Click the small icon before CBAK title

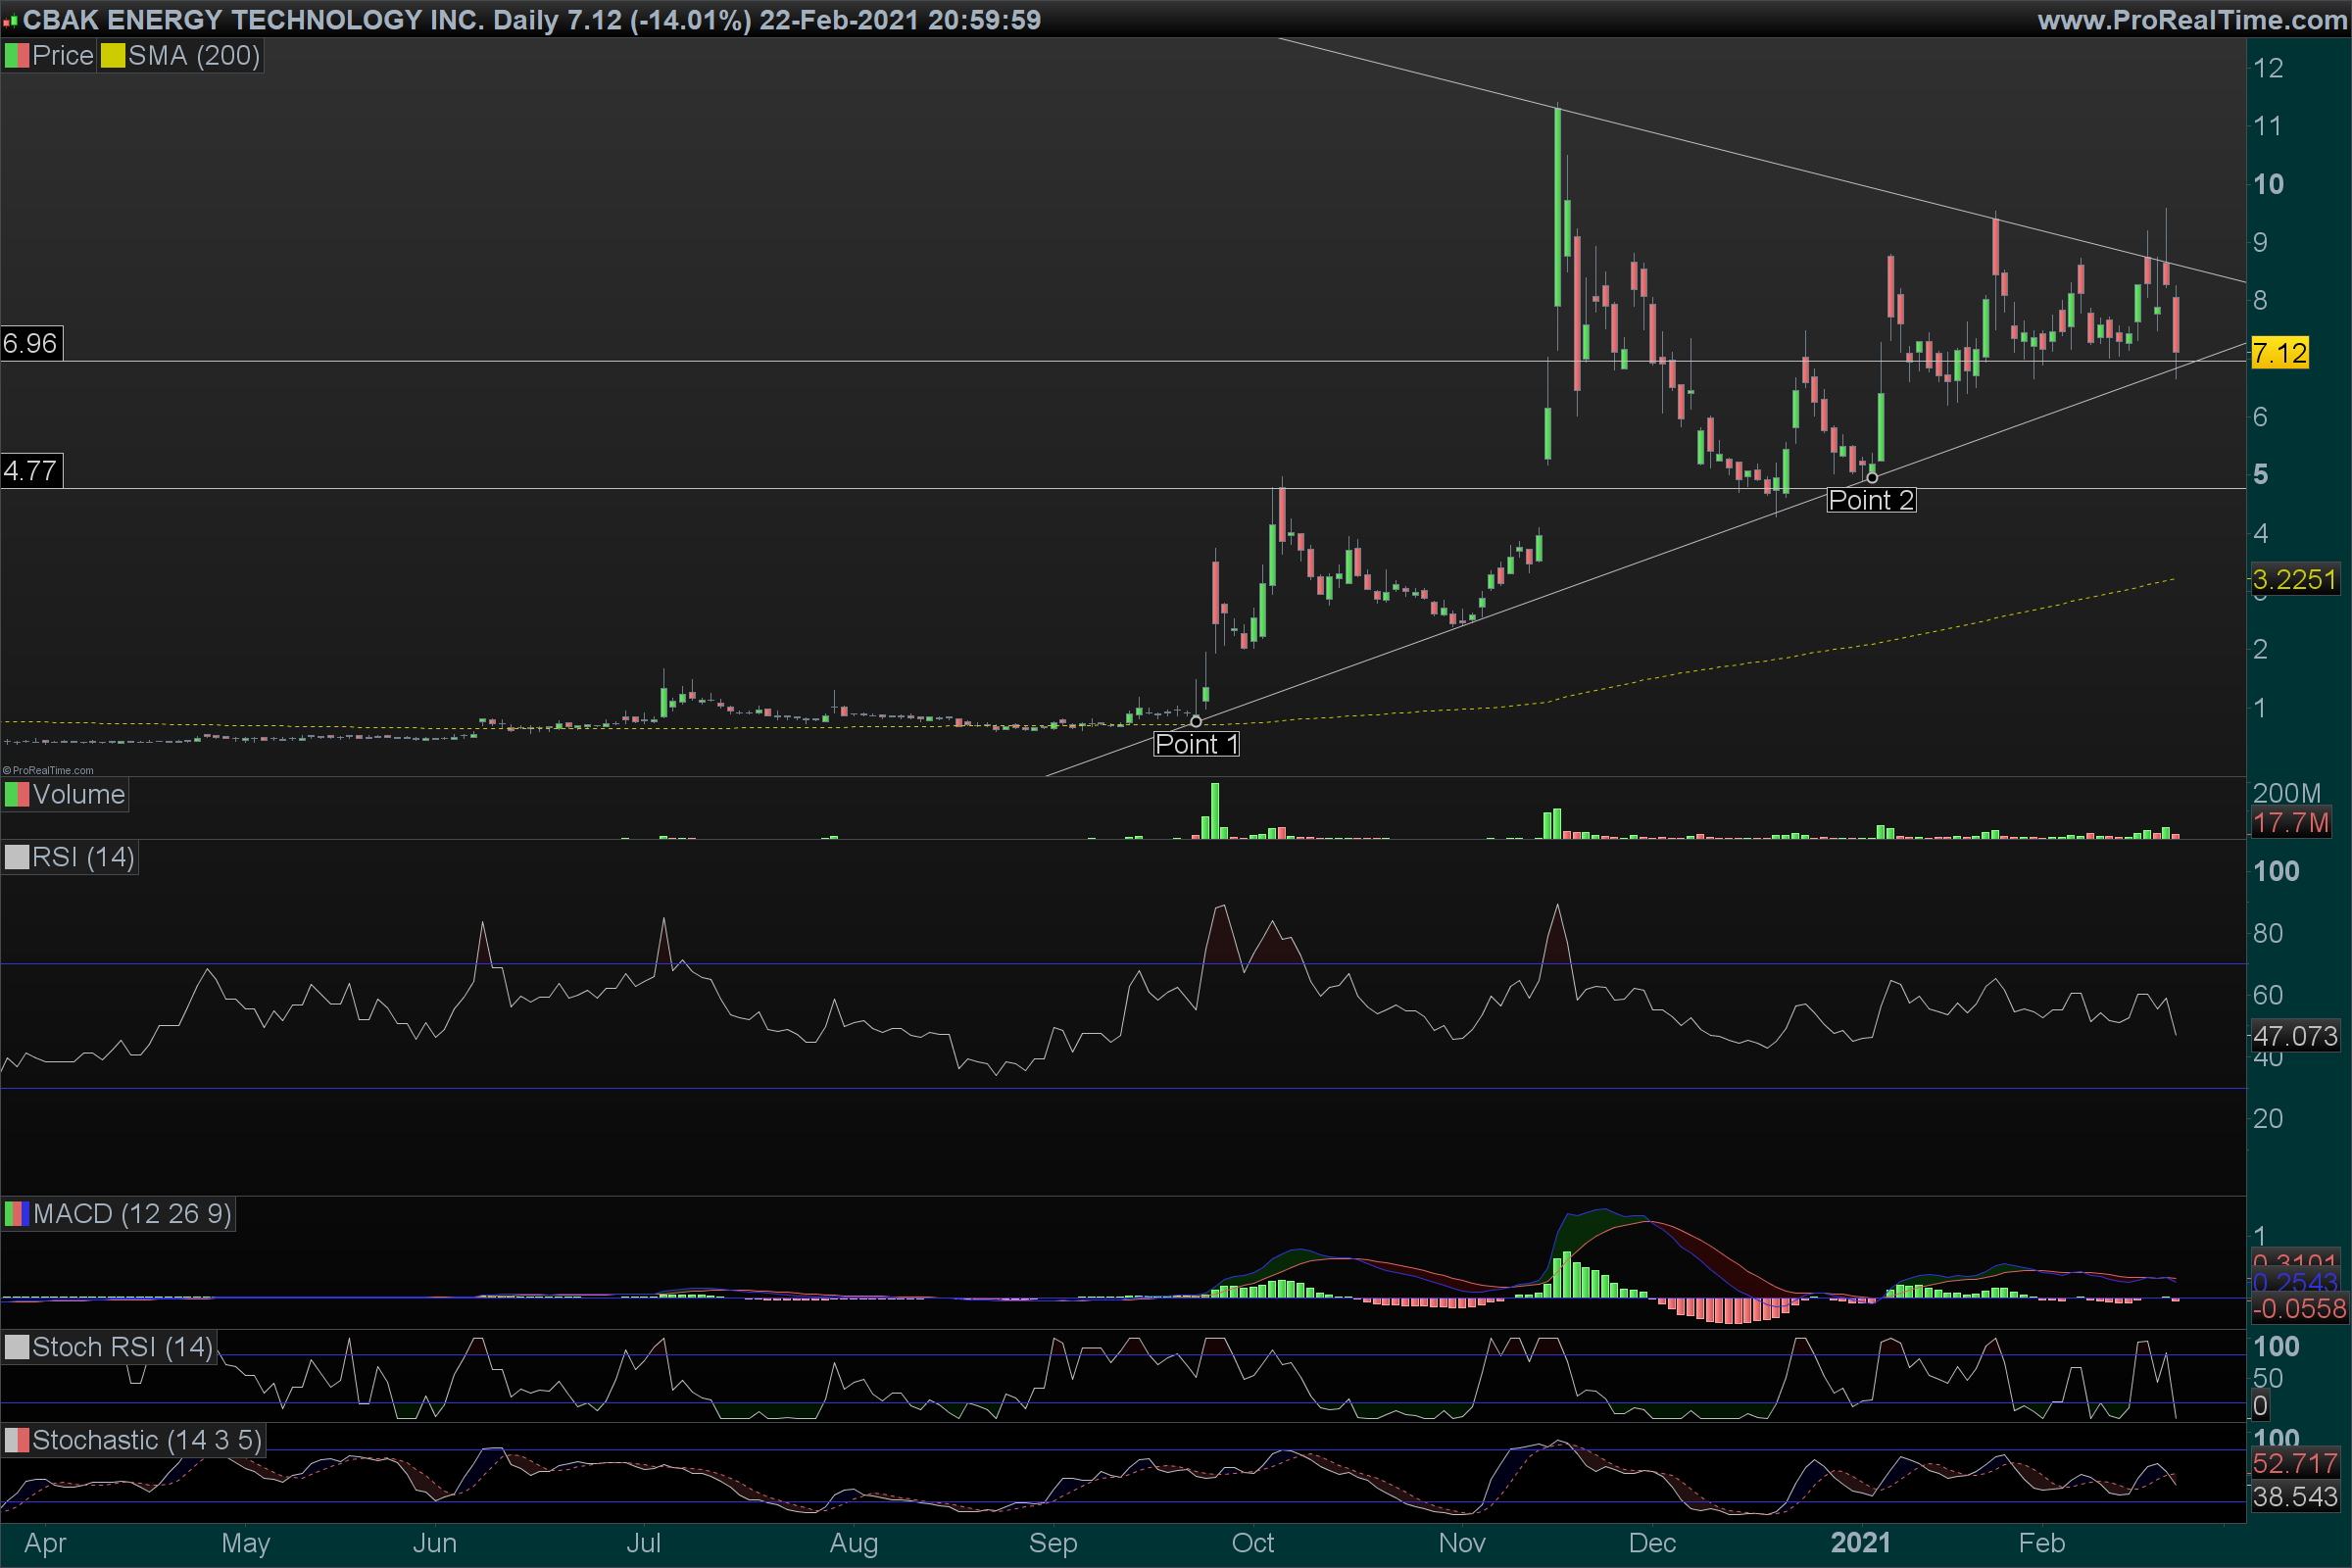10,21
